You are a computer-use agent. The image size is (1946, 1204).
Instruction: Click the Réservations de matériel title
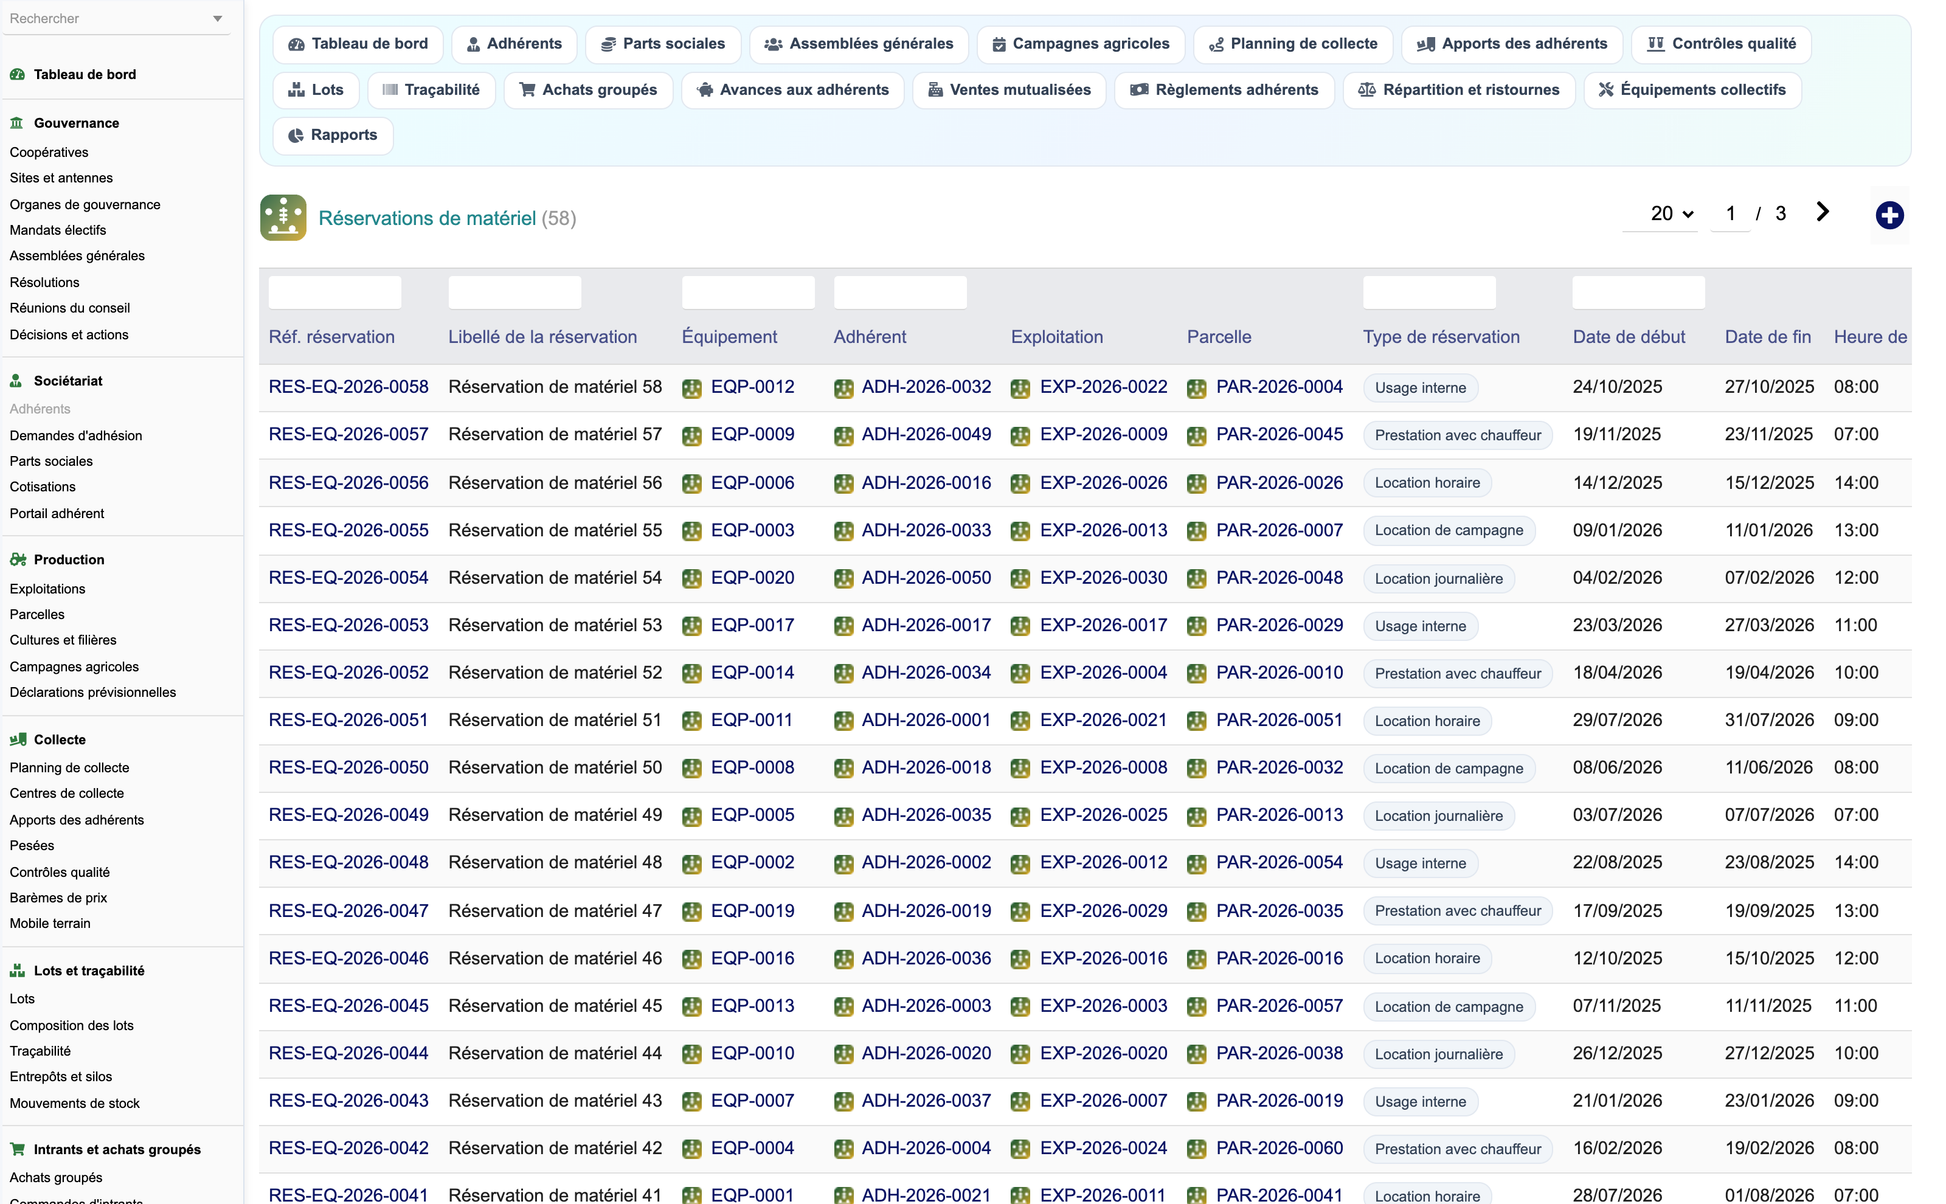(x=427, y=218)
